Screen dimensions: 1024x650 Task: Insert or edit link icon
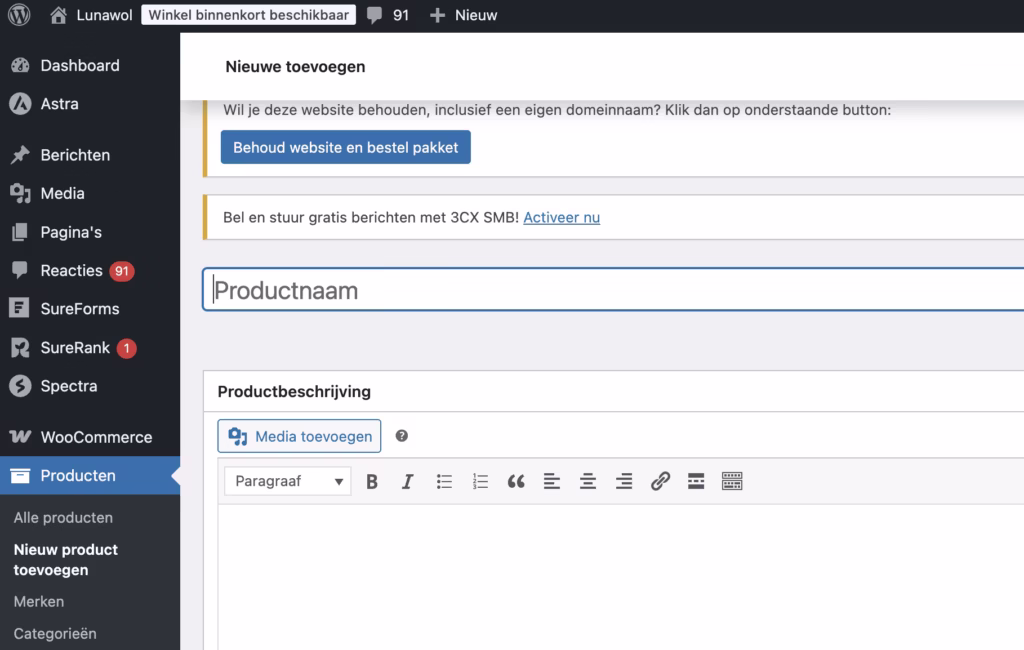point(660,481)
